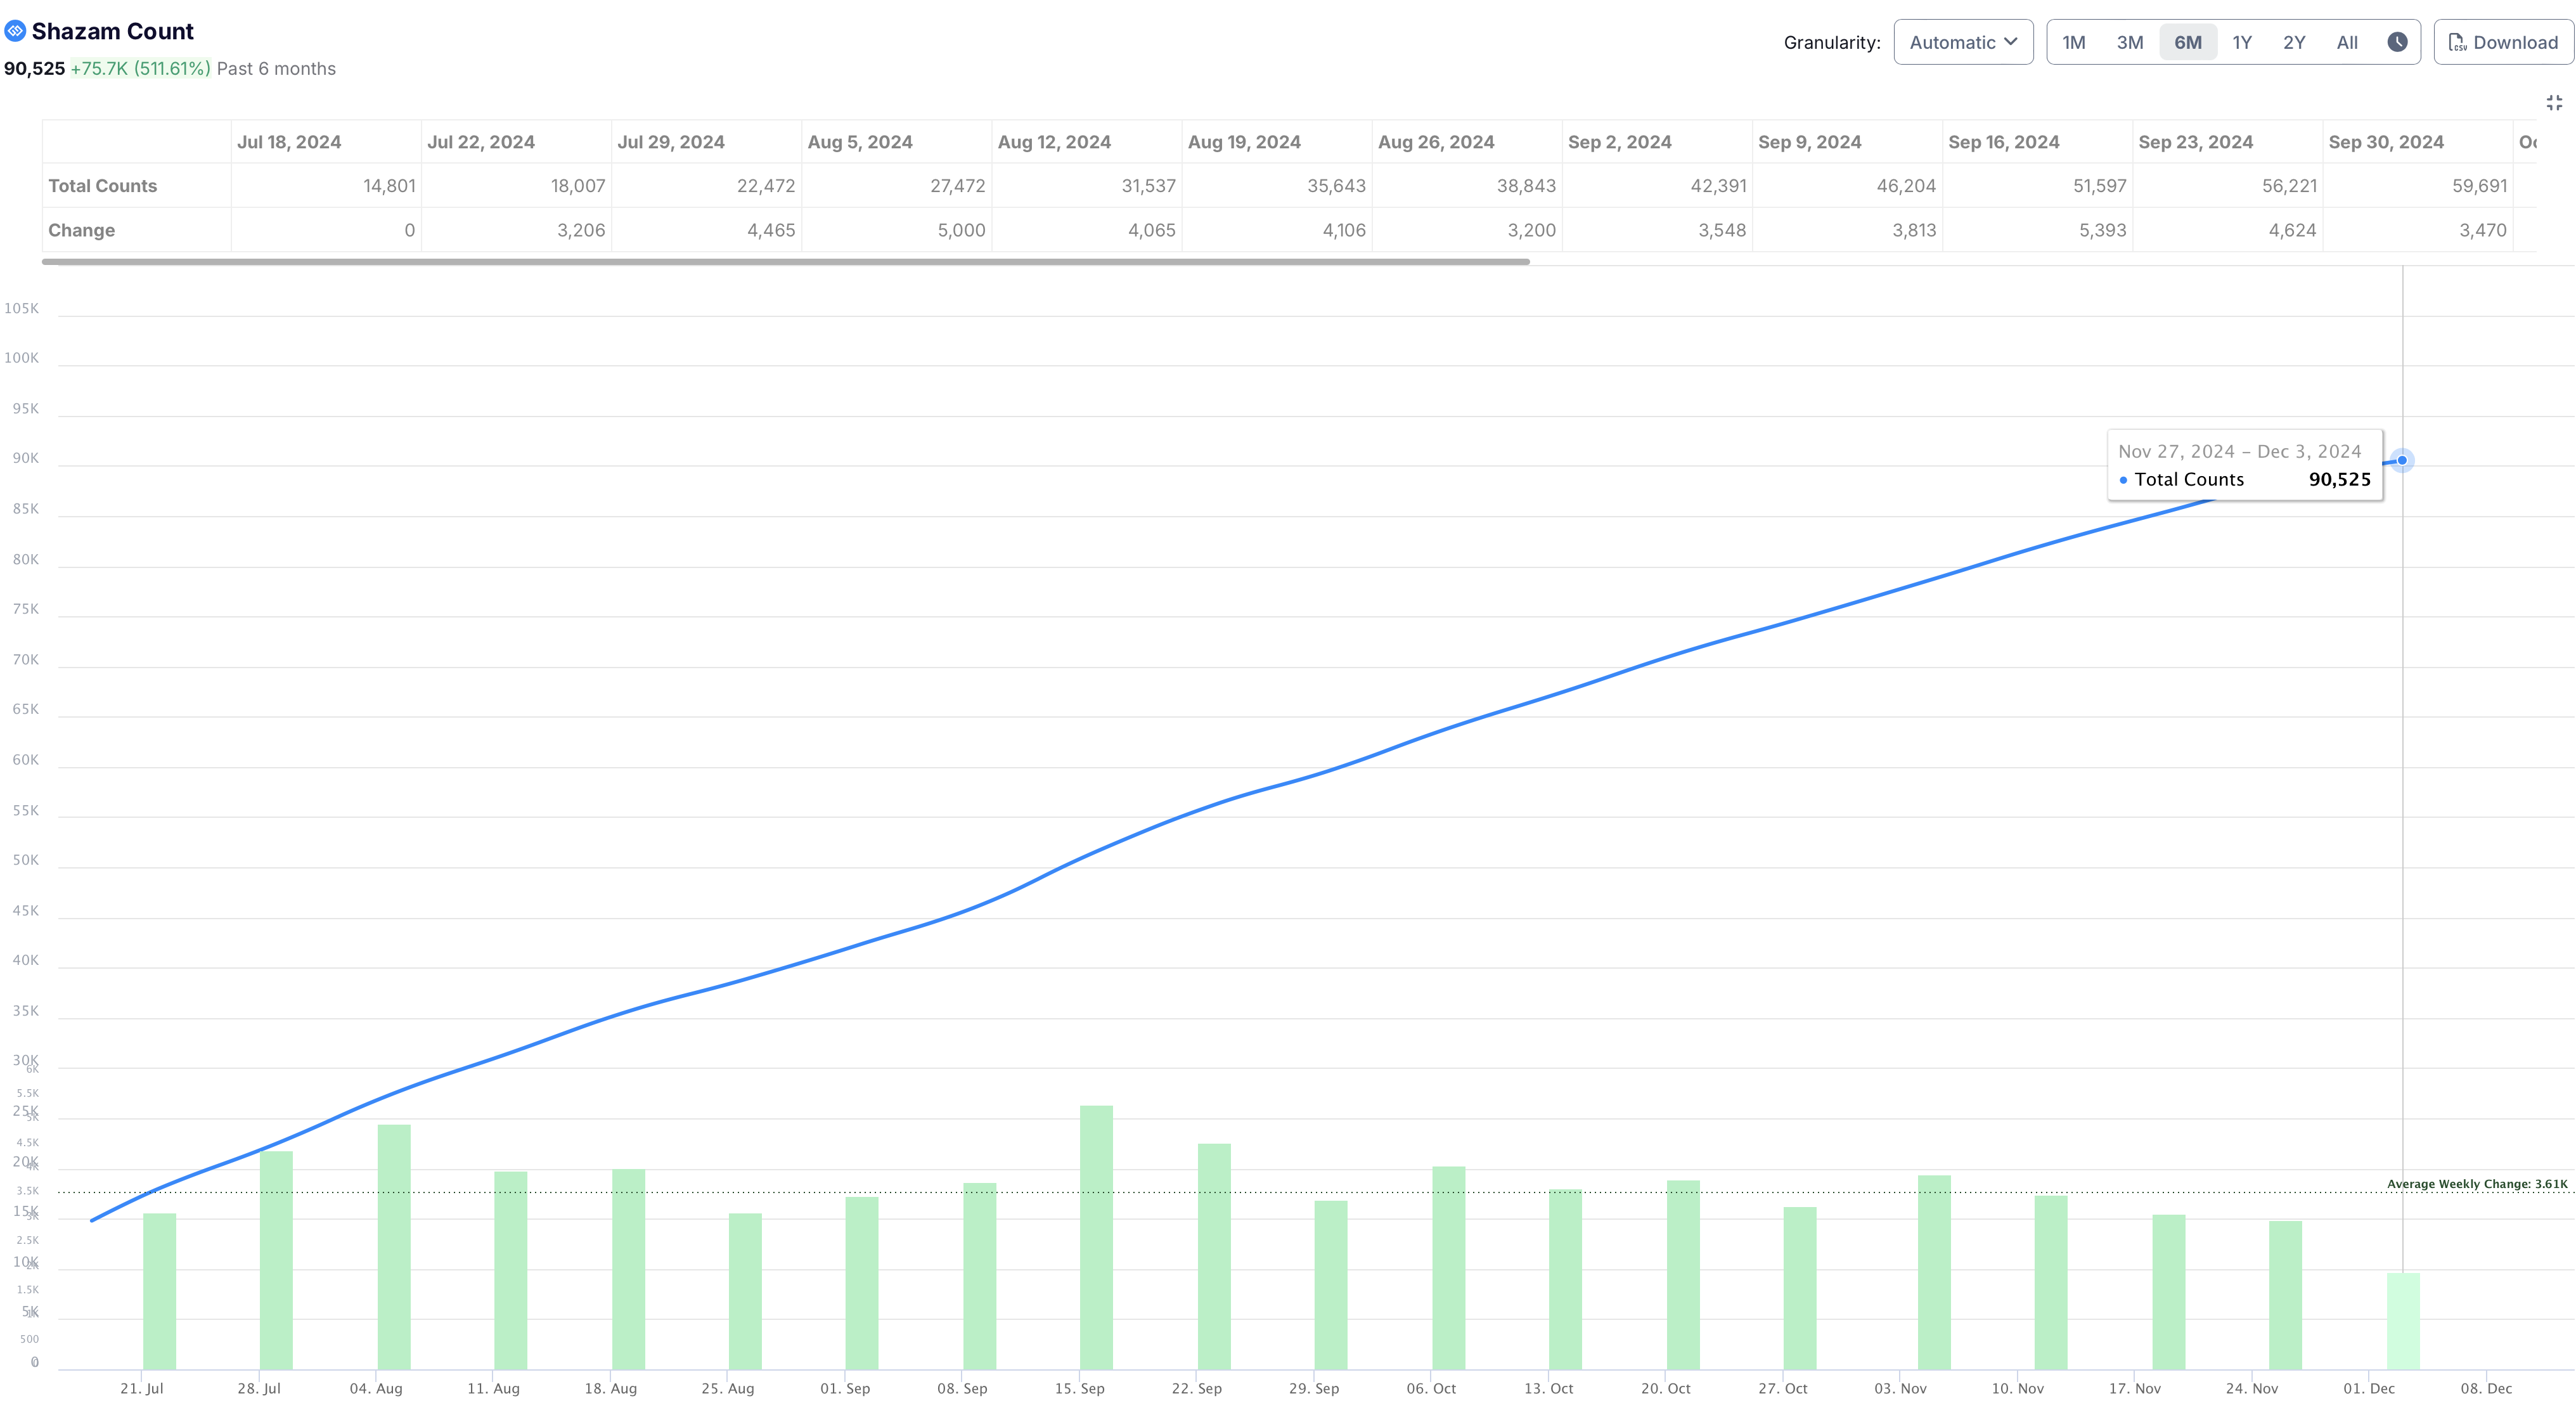Switch to the 1Y time range

(x=2242, y=42)
